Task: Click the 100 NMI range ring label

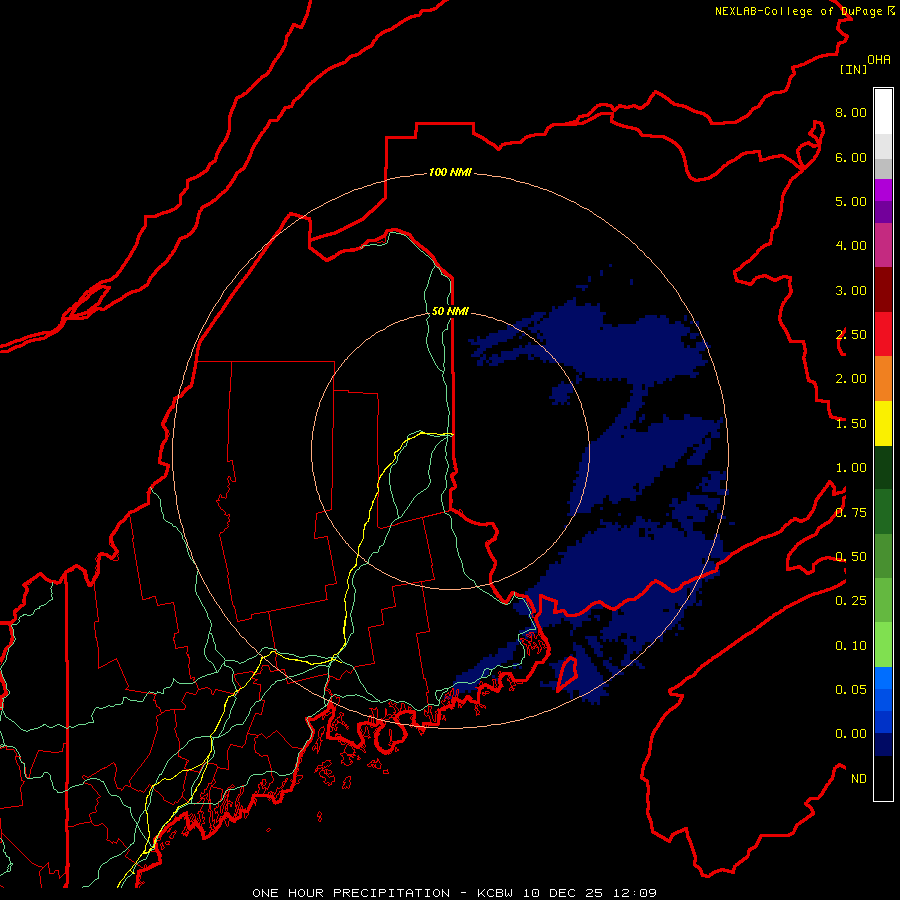Action: [450, 172]
